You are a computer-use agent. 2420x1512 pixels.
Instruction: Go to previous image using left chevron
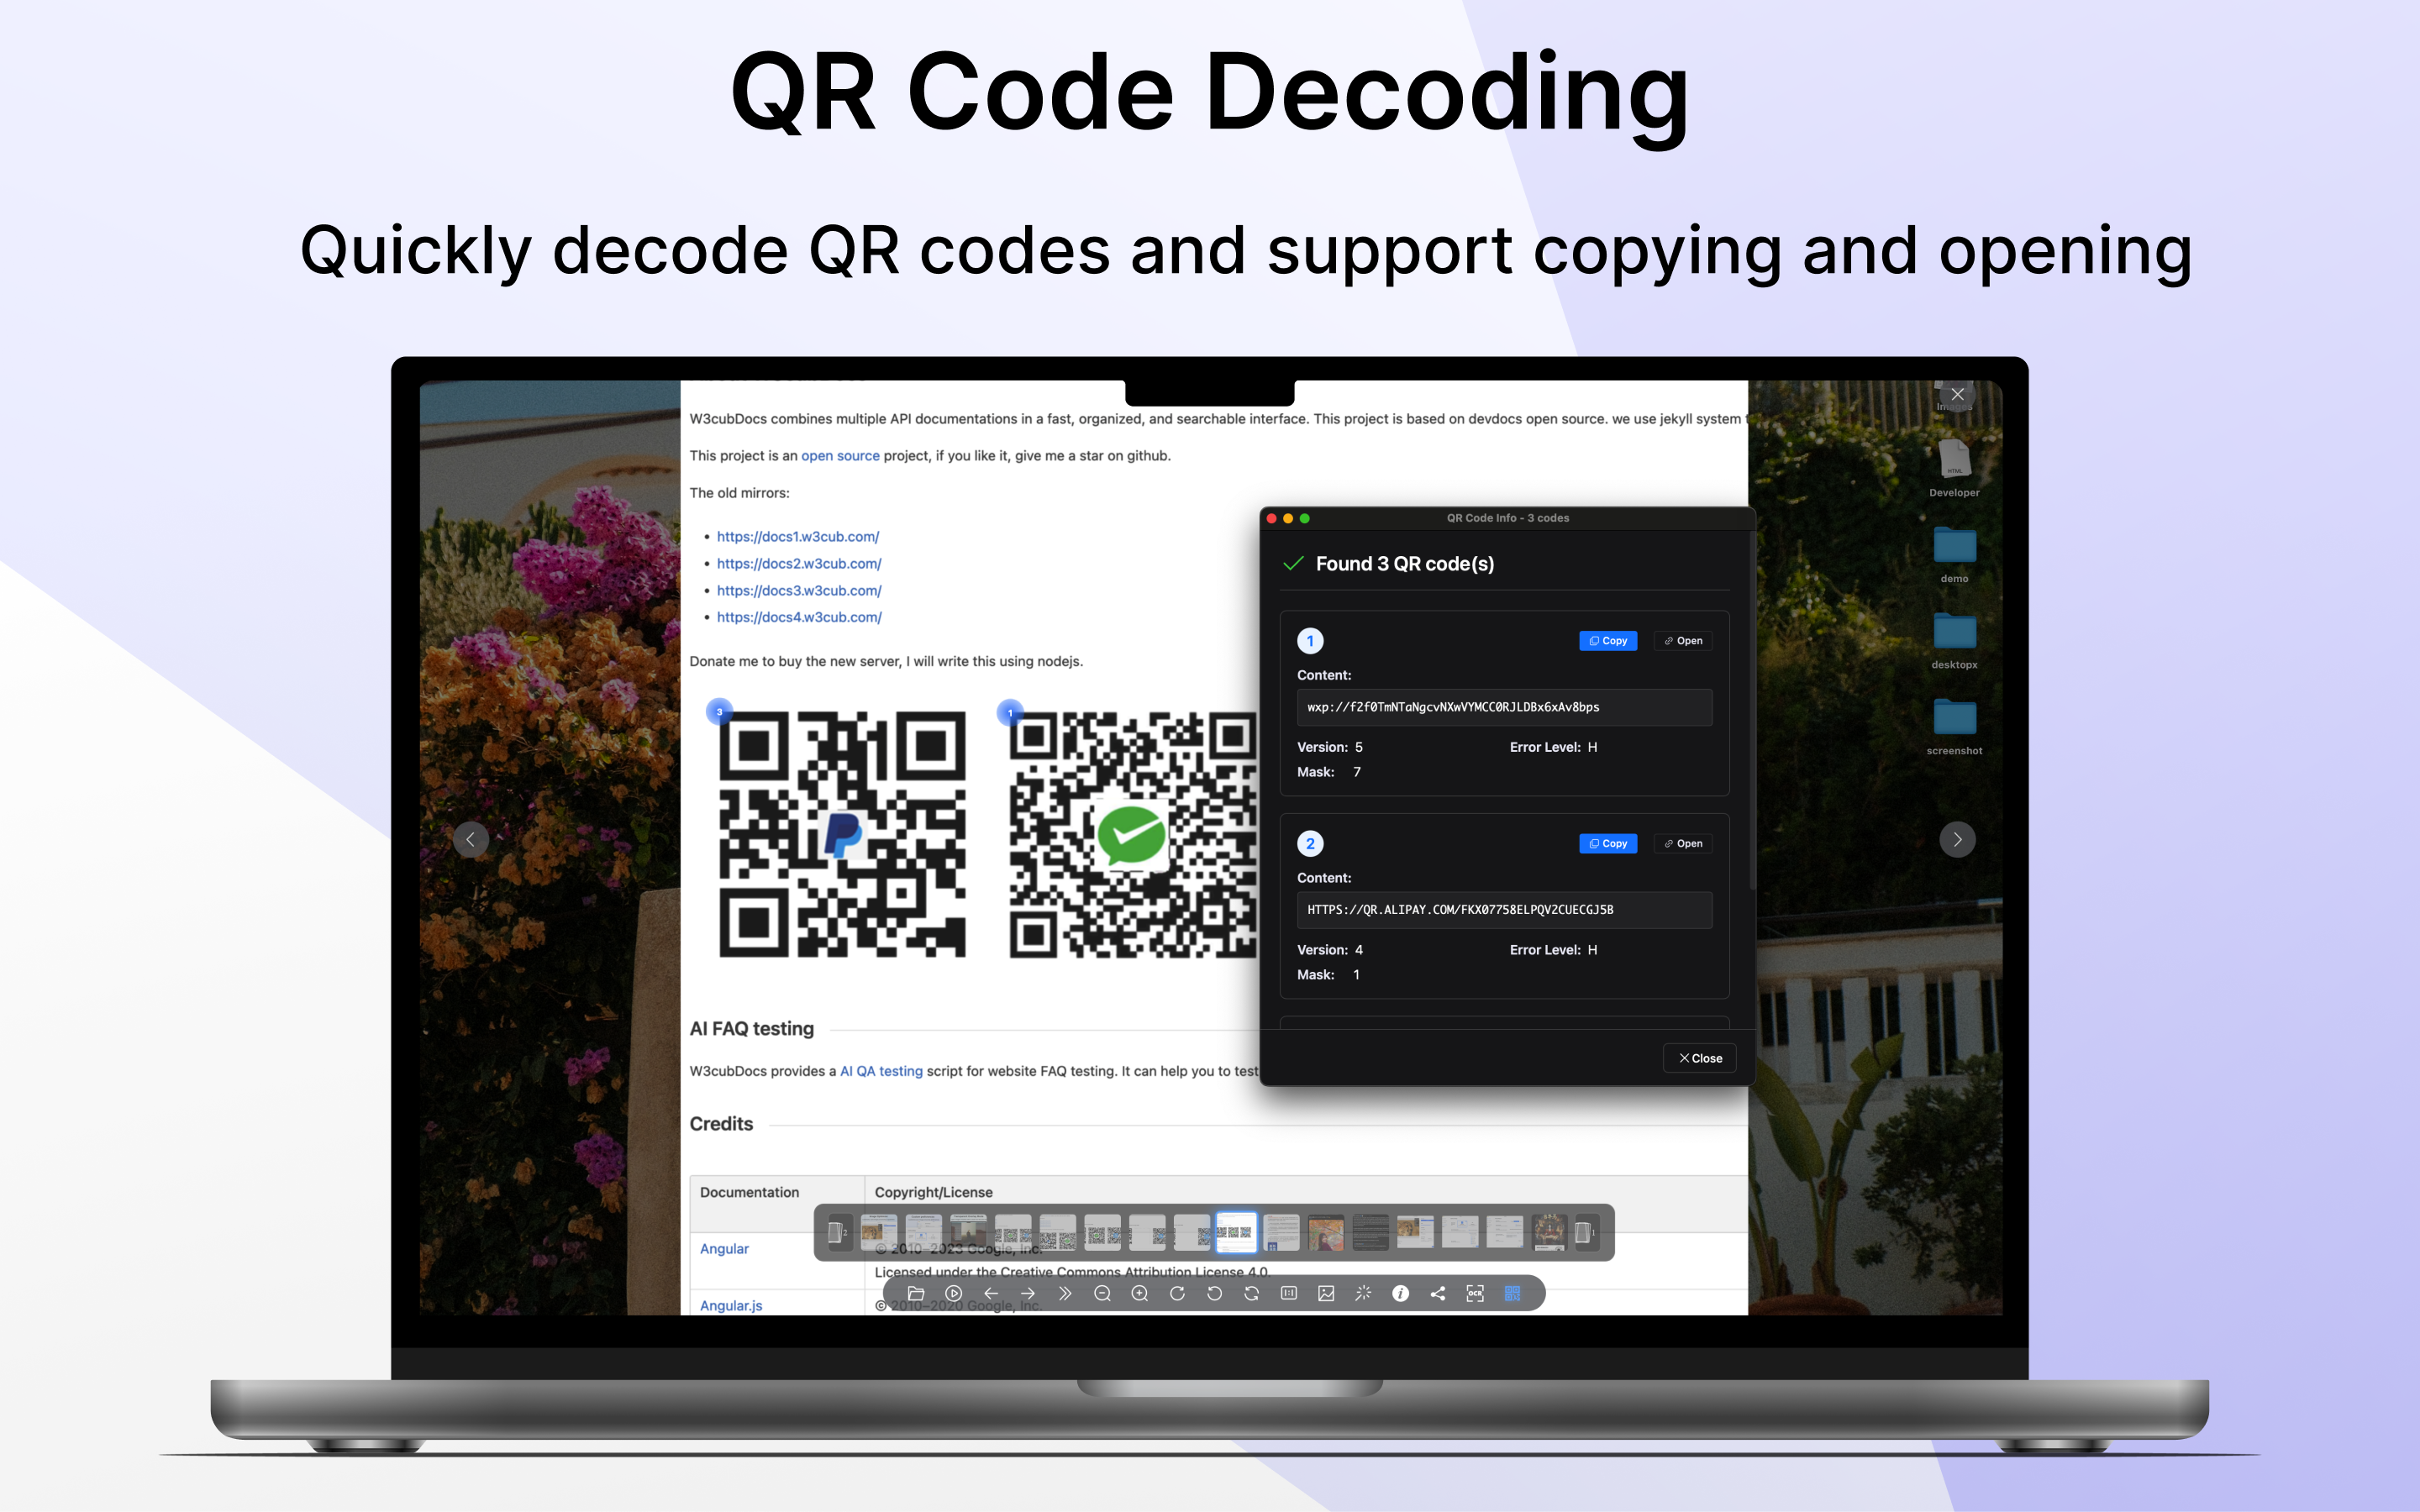[x=470, y=839]
